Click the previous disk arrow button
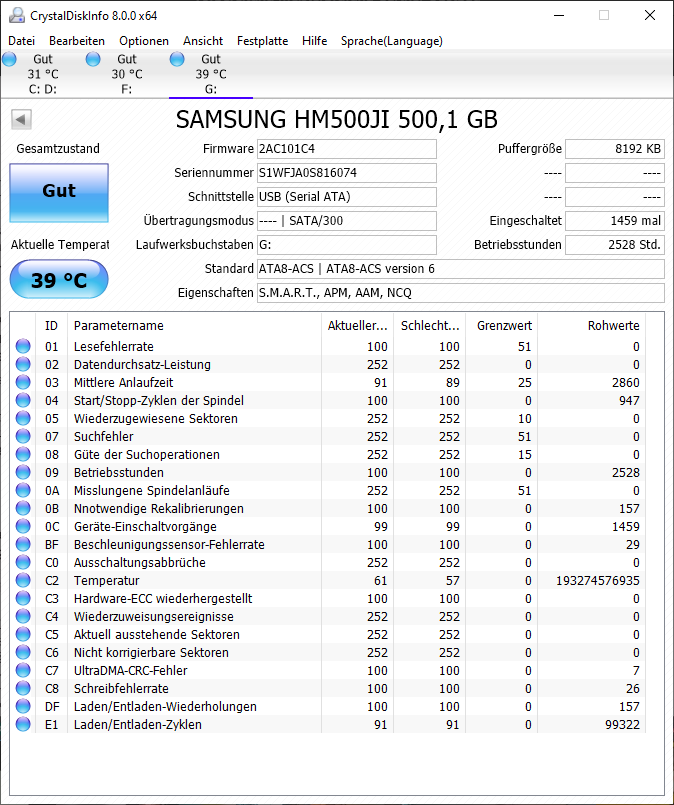Screen dimensions: 674x805 [x=21, y=120]
